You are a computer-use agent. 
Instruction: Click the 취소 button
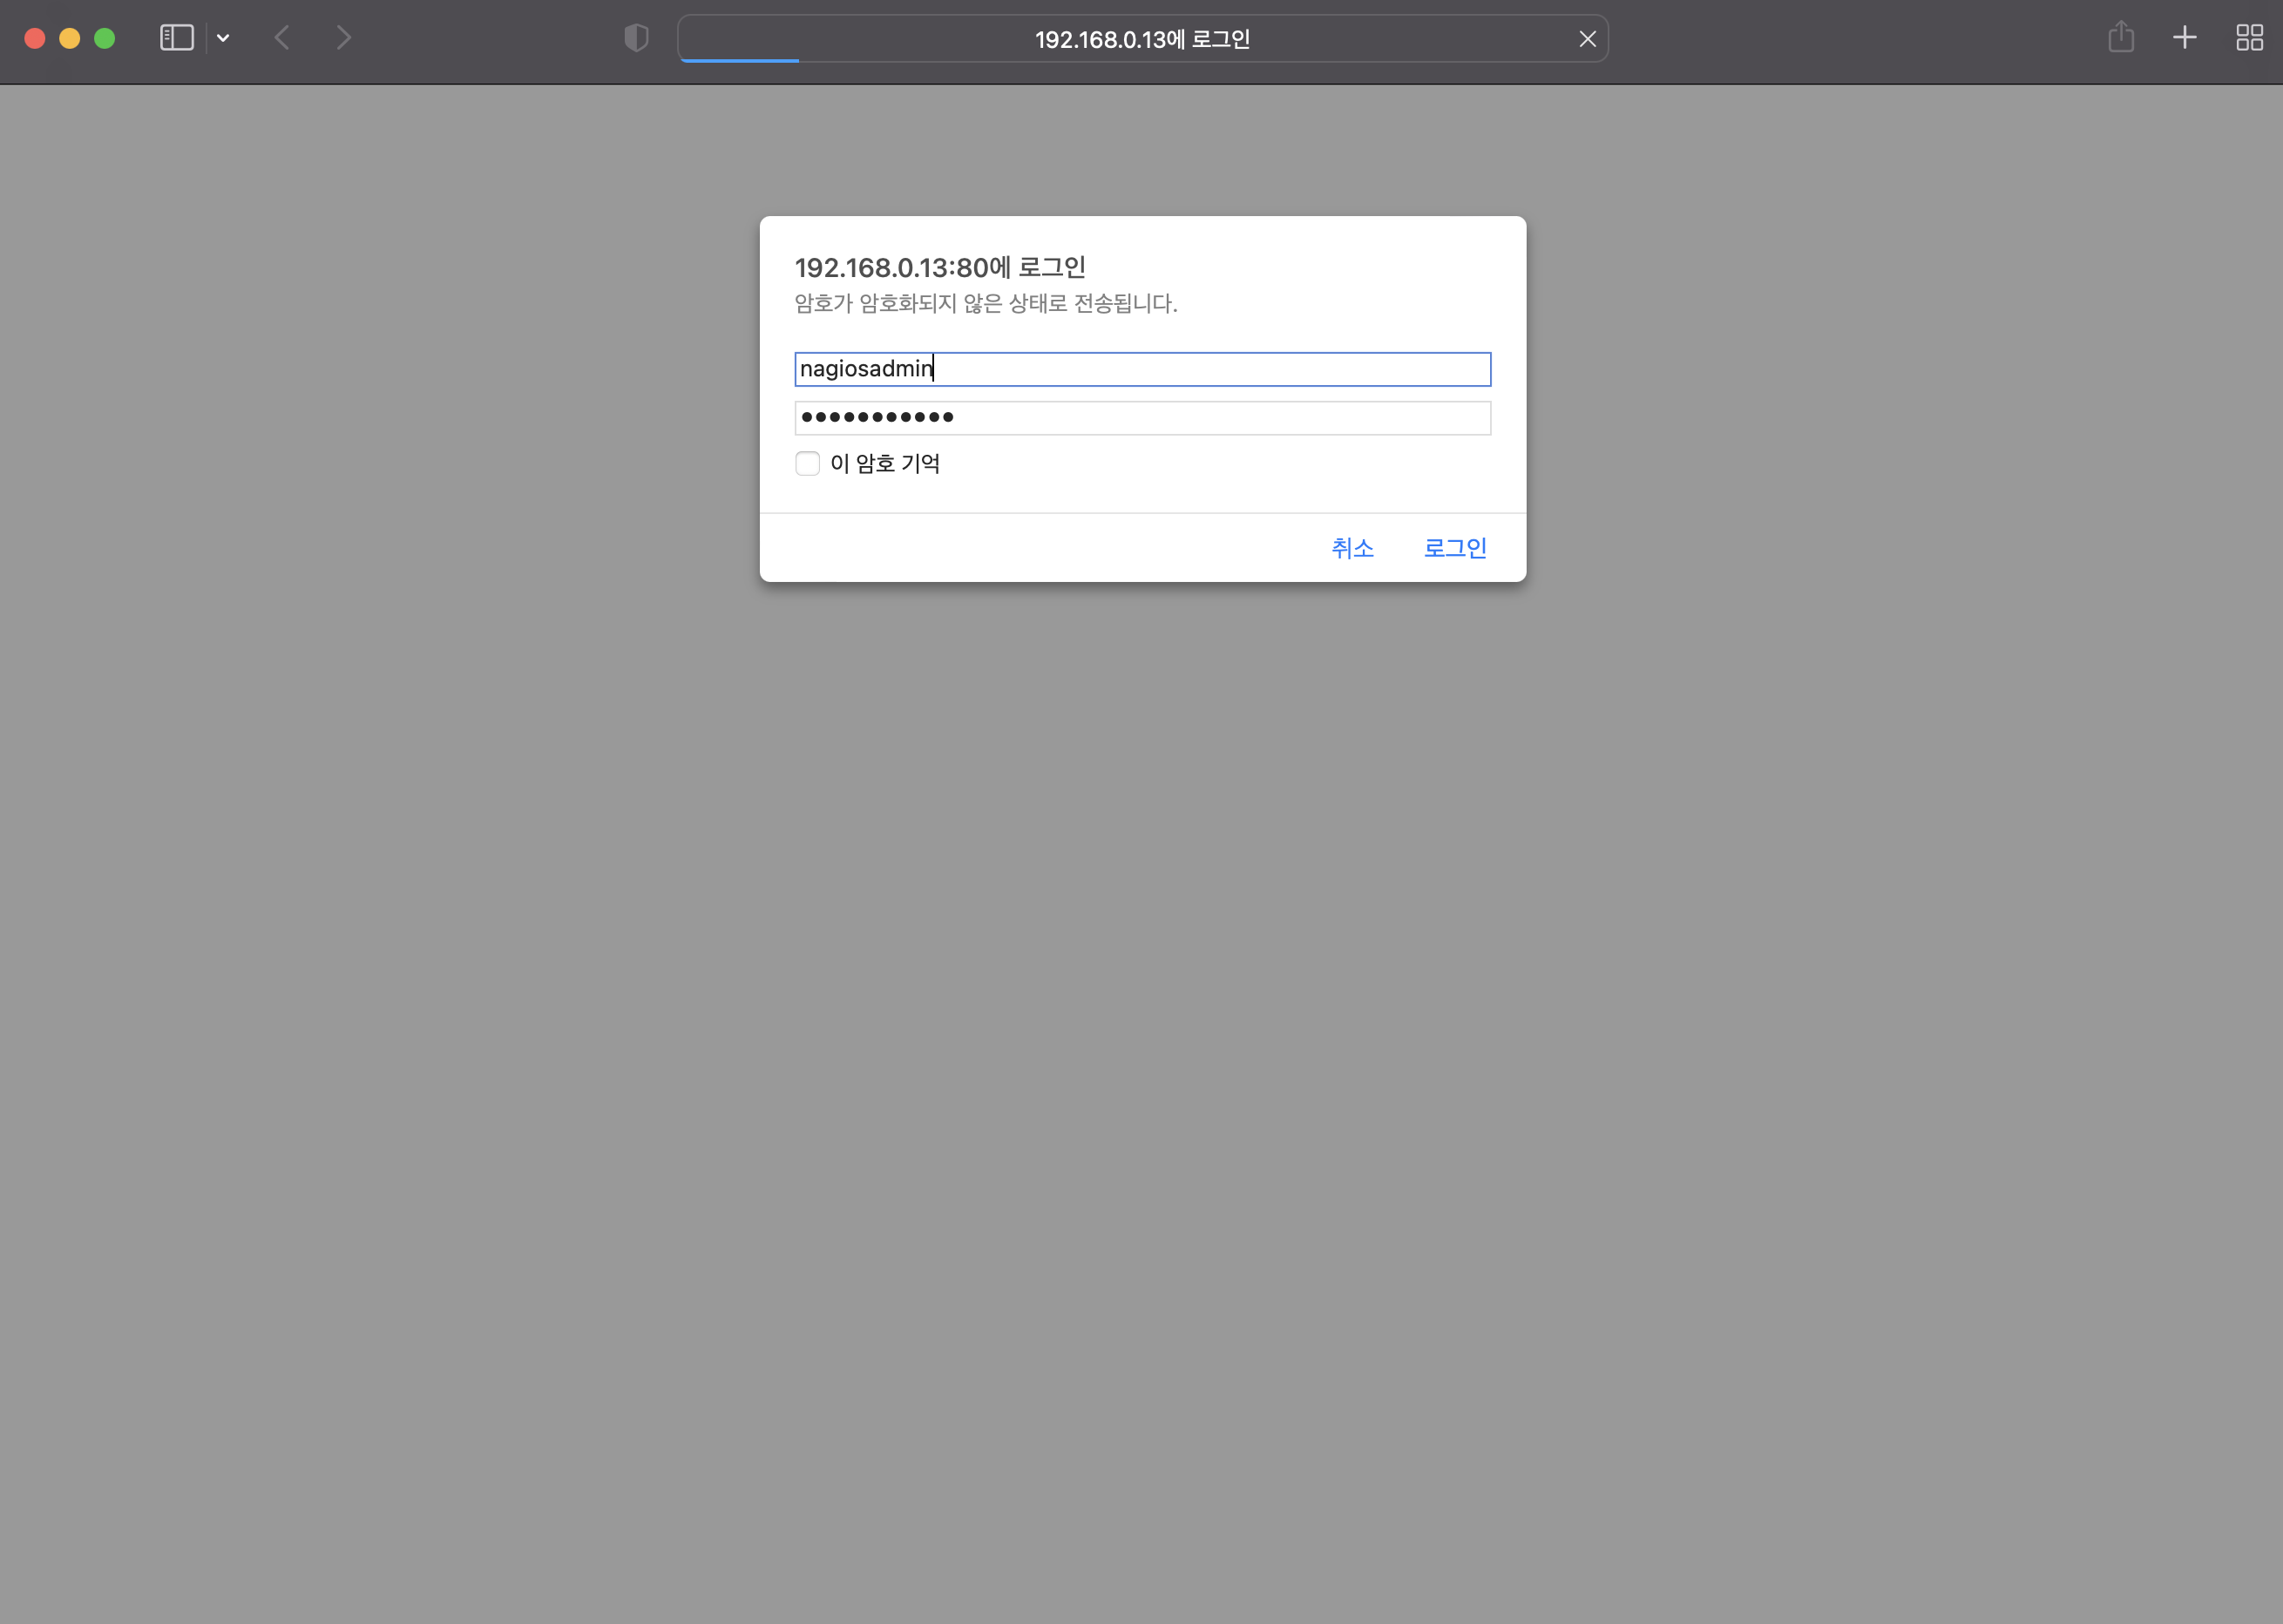[x=1352, y=548]
